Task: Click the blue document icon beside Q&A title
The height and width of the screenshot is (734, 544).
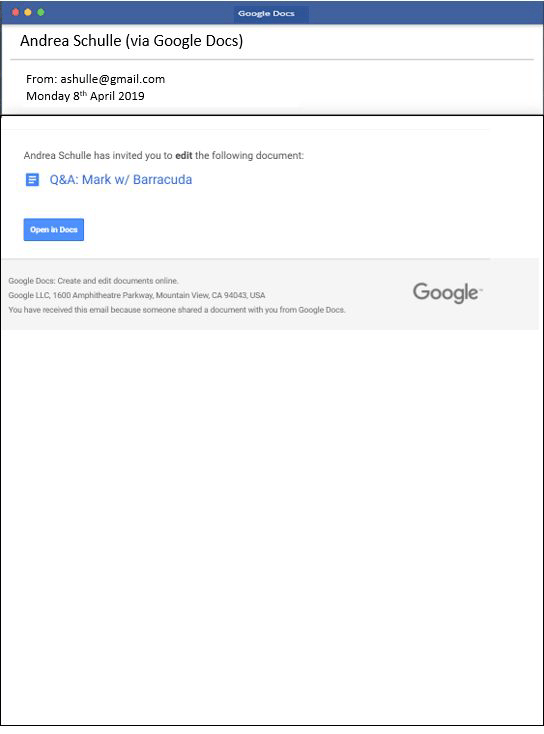Action: [x=32, y=179]
